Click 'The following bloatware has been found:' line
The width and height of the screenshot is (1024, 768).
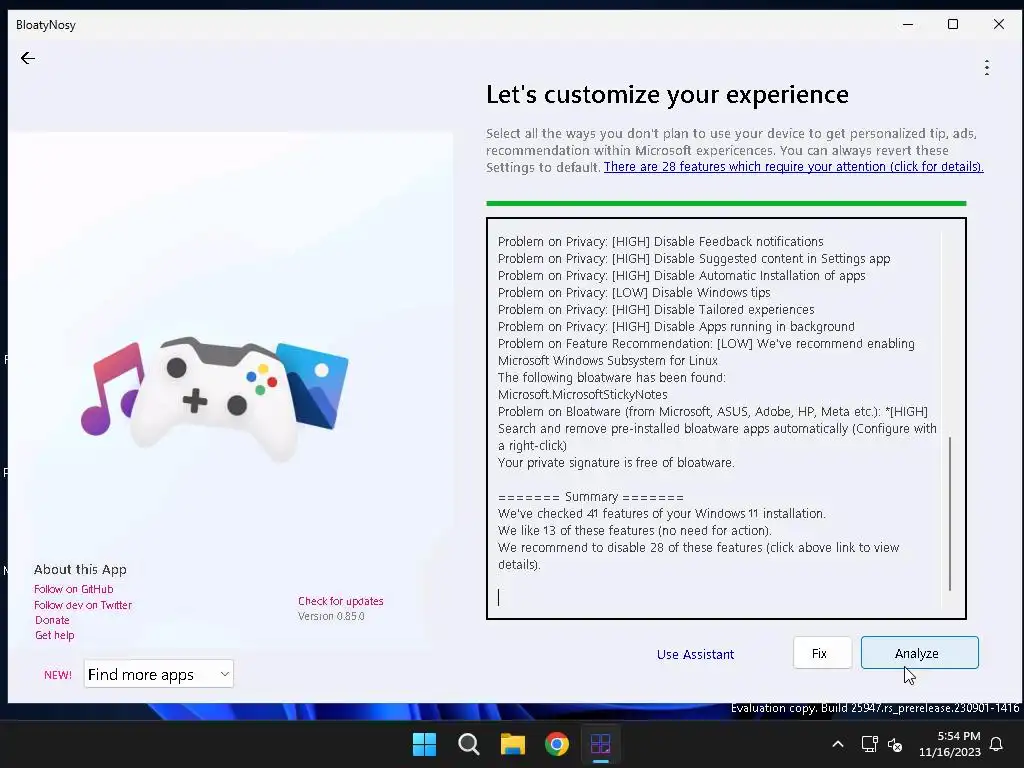[x=611, y=377]
